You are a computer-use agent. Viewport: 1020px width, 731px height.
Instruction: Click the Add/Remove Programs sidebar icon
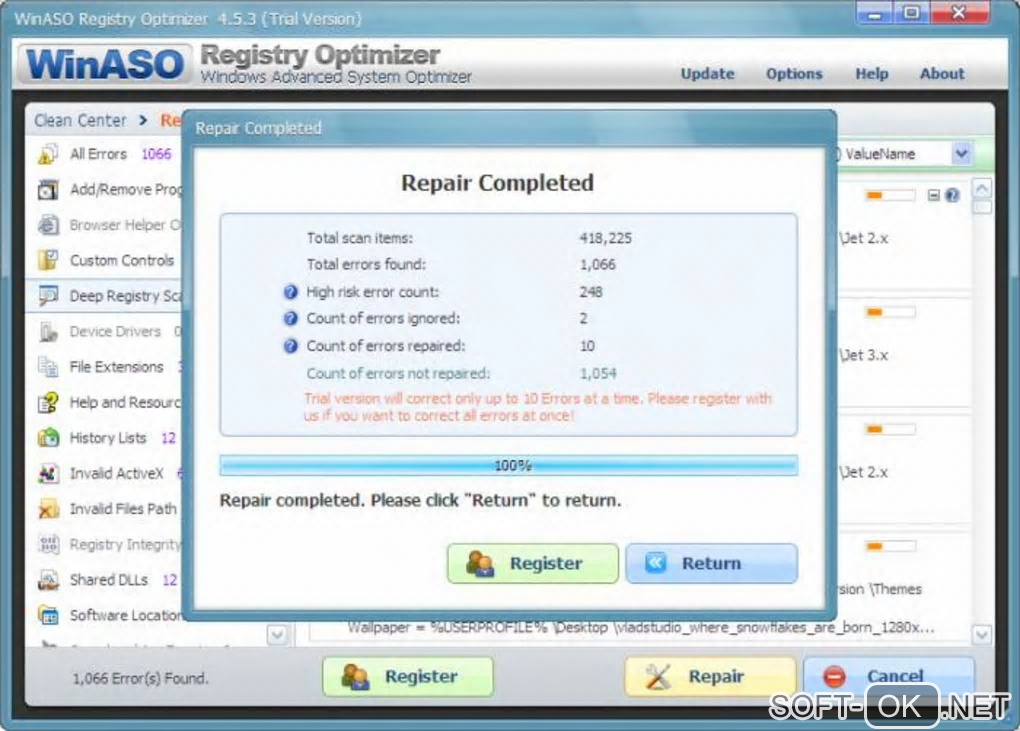[48, 189]
